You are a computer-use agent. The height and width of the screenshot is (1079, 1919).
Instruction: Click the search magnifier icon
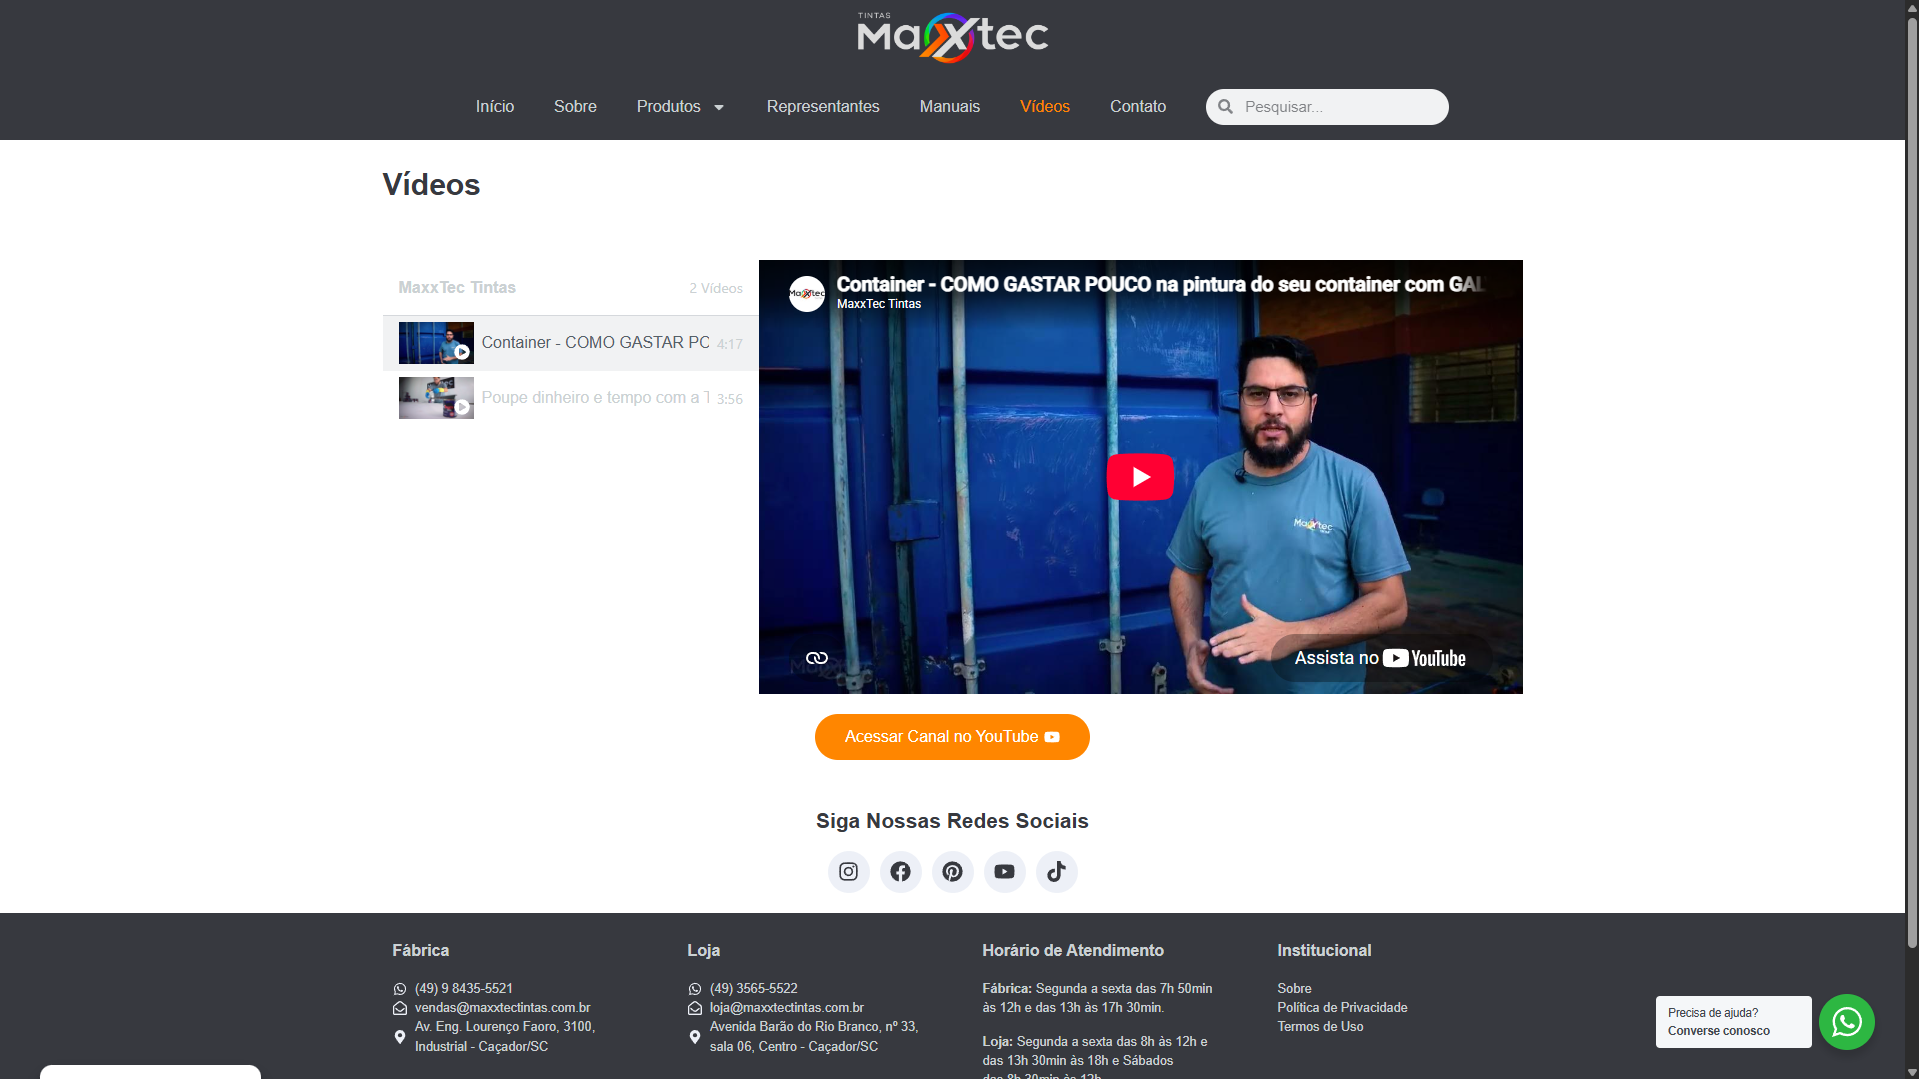(x=1225, y=107)
